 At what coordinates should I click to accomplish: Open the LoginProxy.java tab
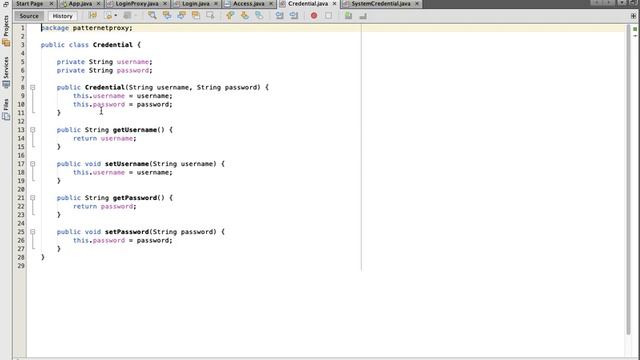click(137, 3)
